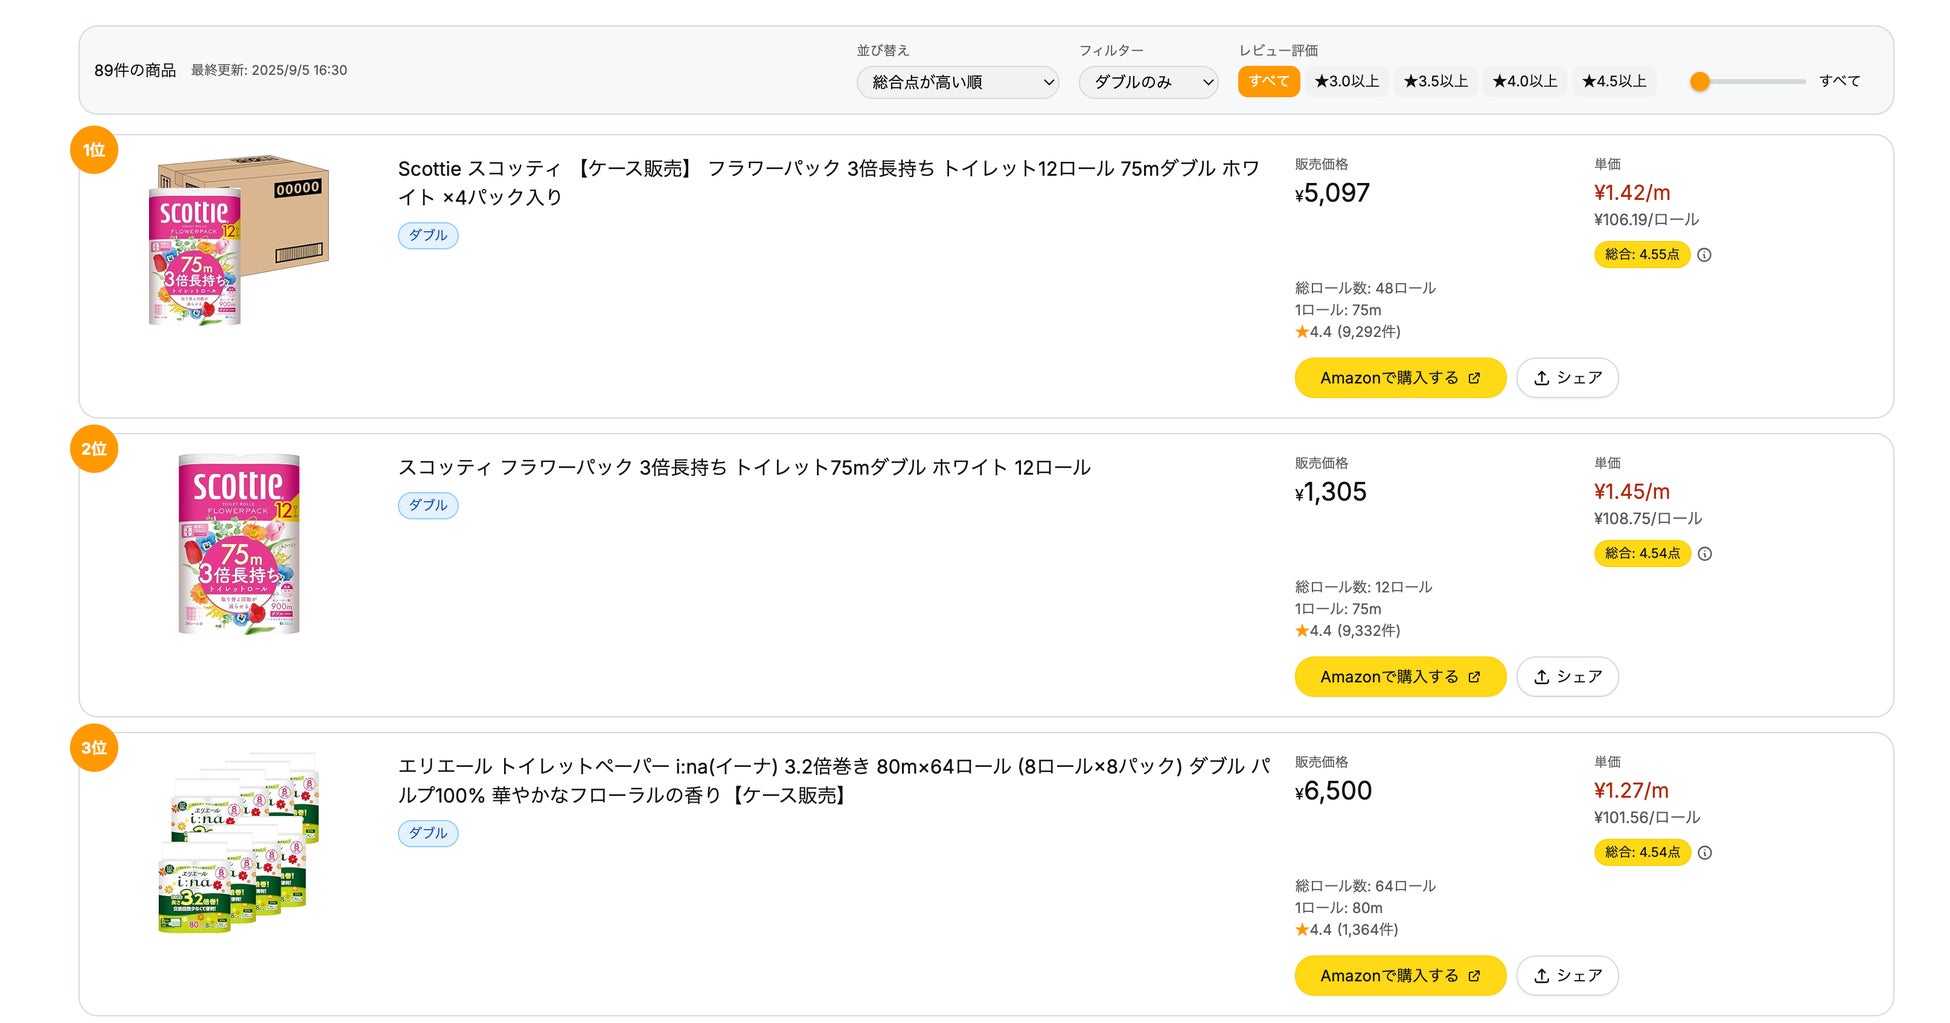Share the 3位 エリエール i:na product
1950x1023 pixels.
coord(1567,976)
